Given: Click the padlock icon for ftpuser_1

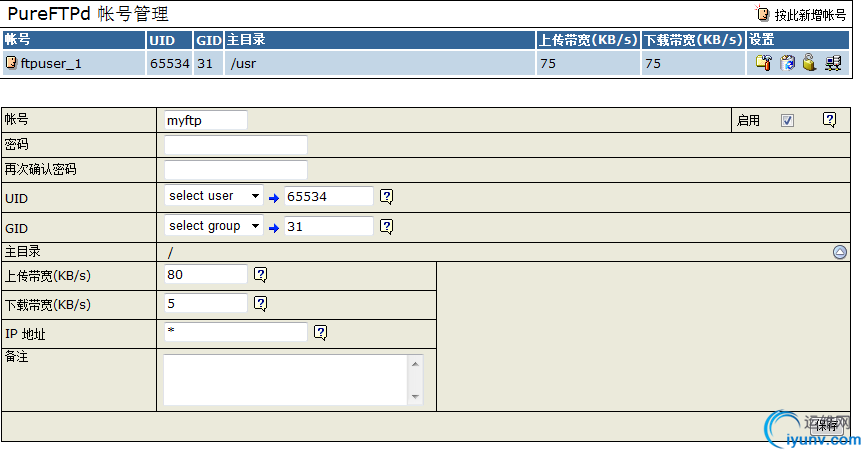Looking at the screenshot, I should (809, 63).
